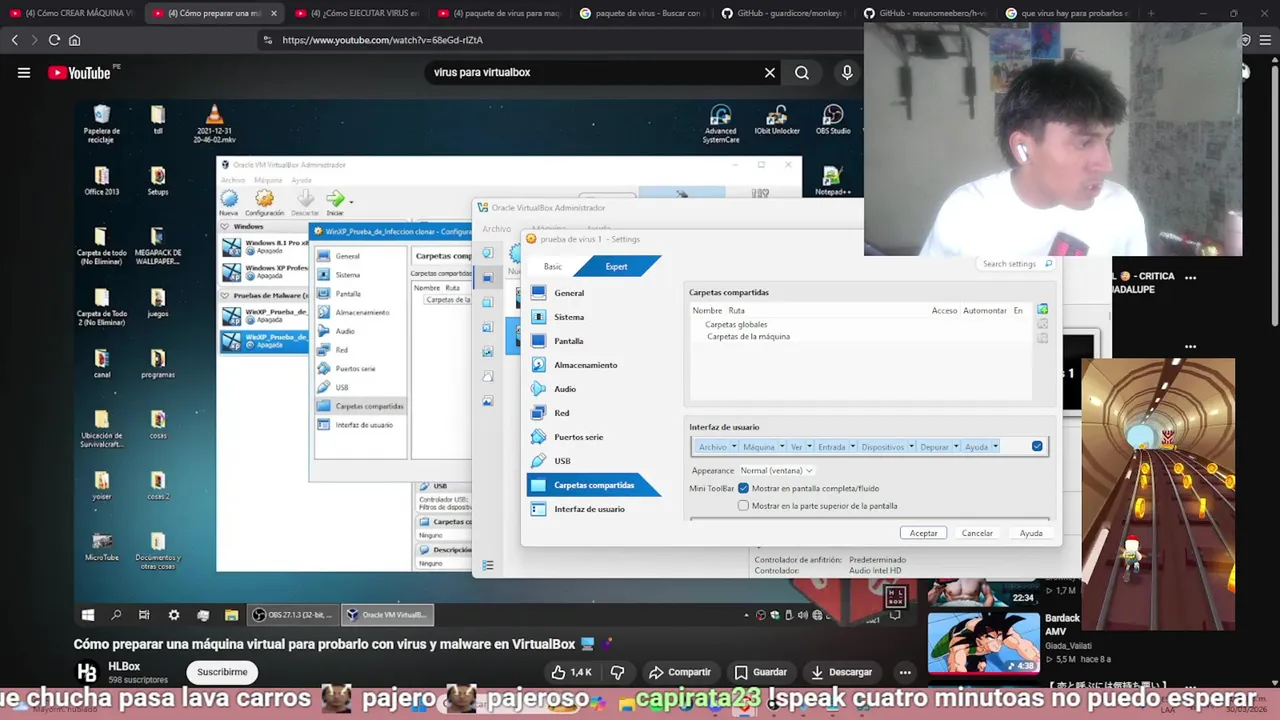Add a new shared folder with the plus-folder icon

click(1043, 310)
